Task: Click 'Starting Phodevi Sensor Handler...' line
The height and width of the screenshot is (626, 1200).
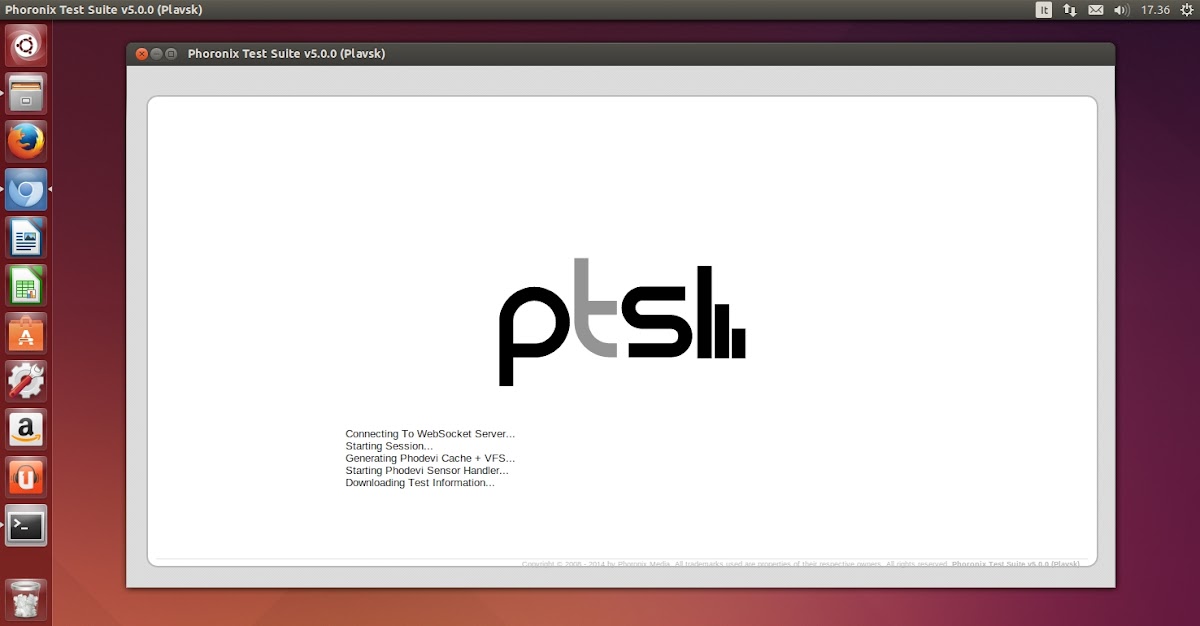Action: [427, 470]
